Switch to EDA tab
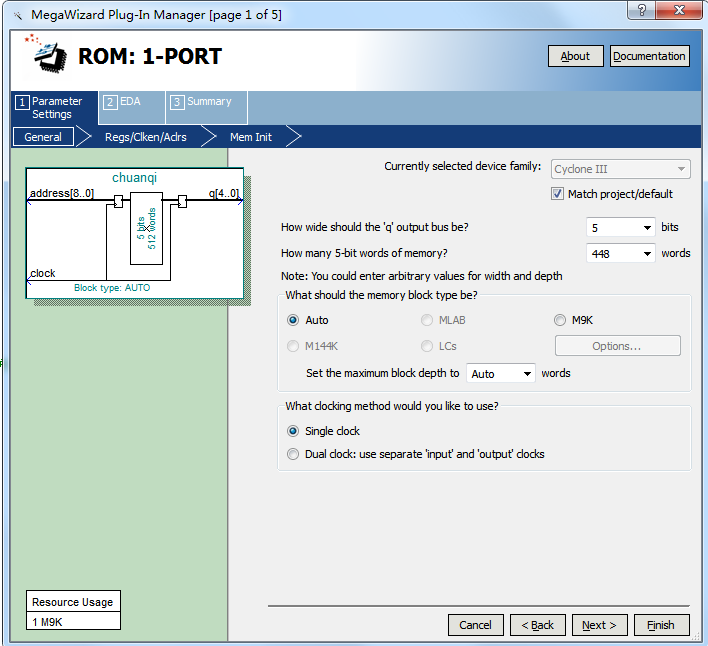This screenshot has width=708, height=646. click(x=132, y=102)
